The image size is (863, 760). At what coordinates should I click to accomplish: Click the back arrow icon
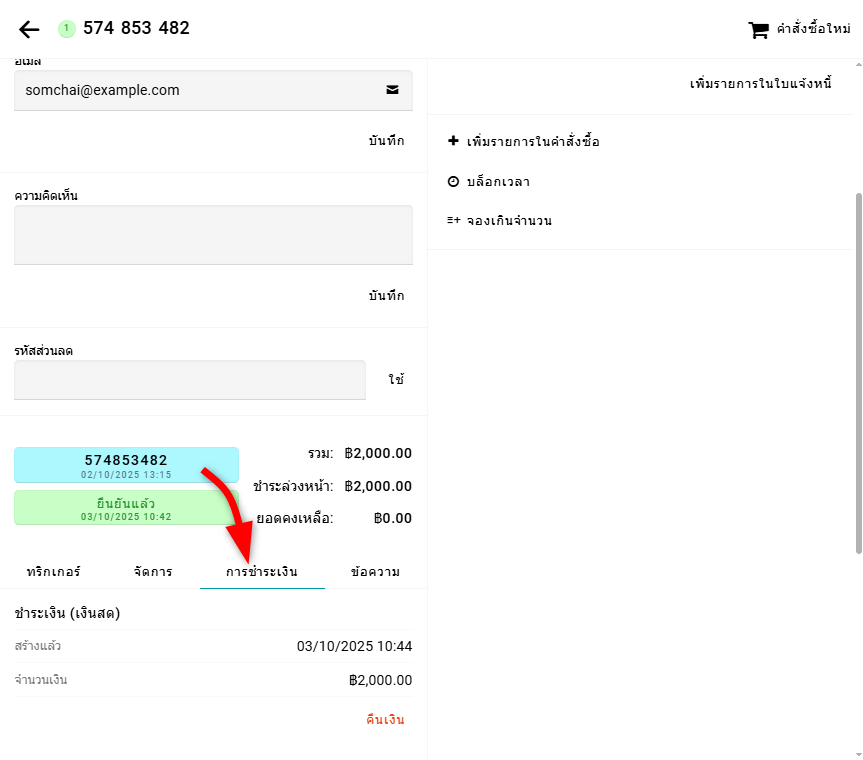tap(29, 29)
